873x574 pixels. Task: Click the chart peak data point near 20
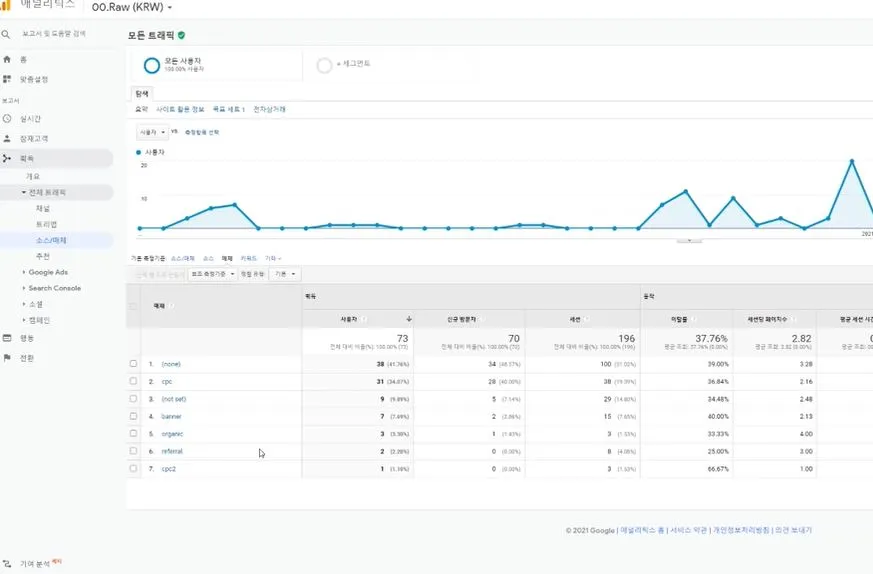pos(852,161)
